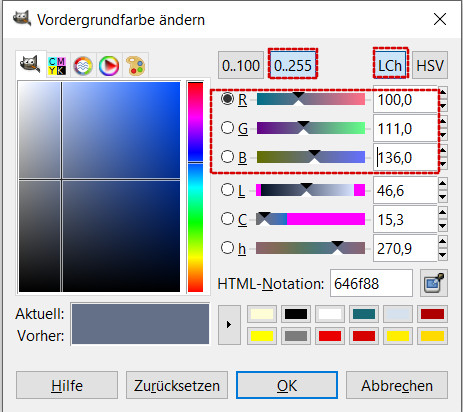The height and width of the screenshot is (412, 463).
Task: Click the Aktuell/Vorher color preview
Action: [140, 324]
